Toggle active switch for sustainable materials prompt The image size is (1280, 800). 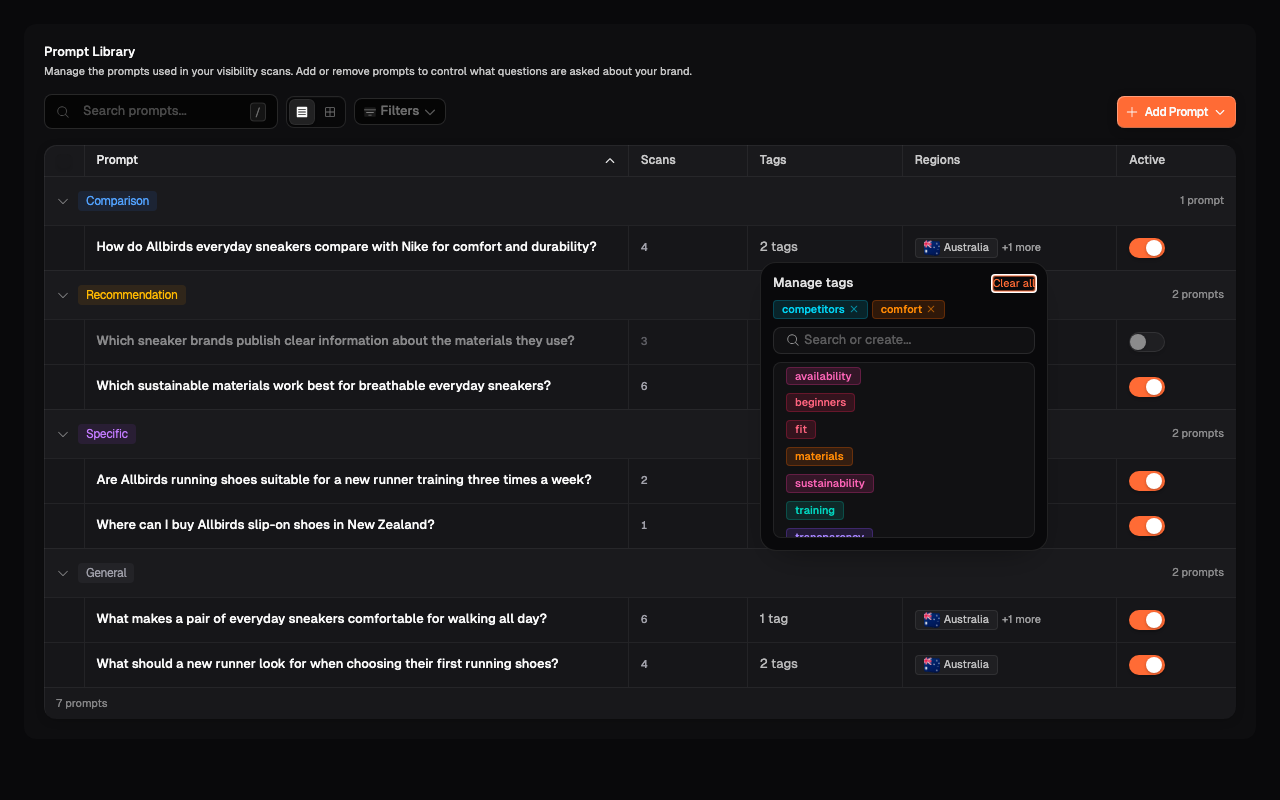pos(1147,387)
